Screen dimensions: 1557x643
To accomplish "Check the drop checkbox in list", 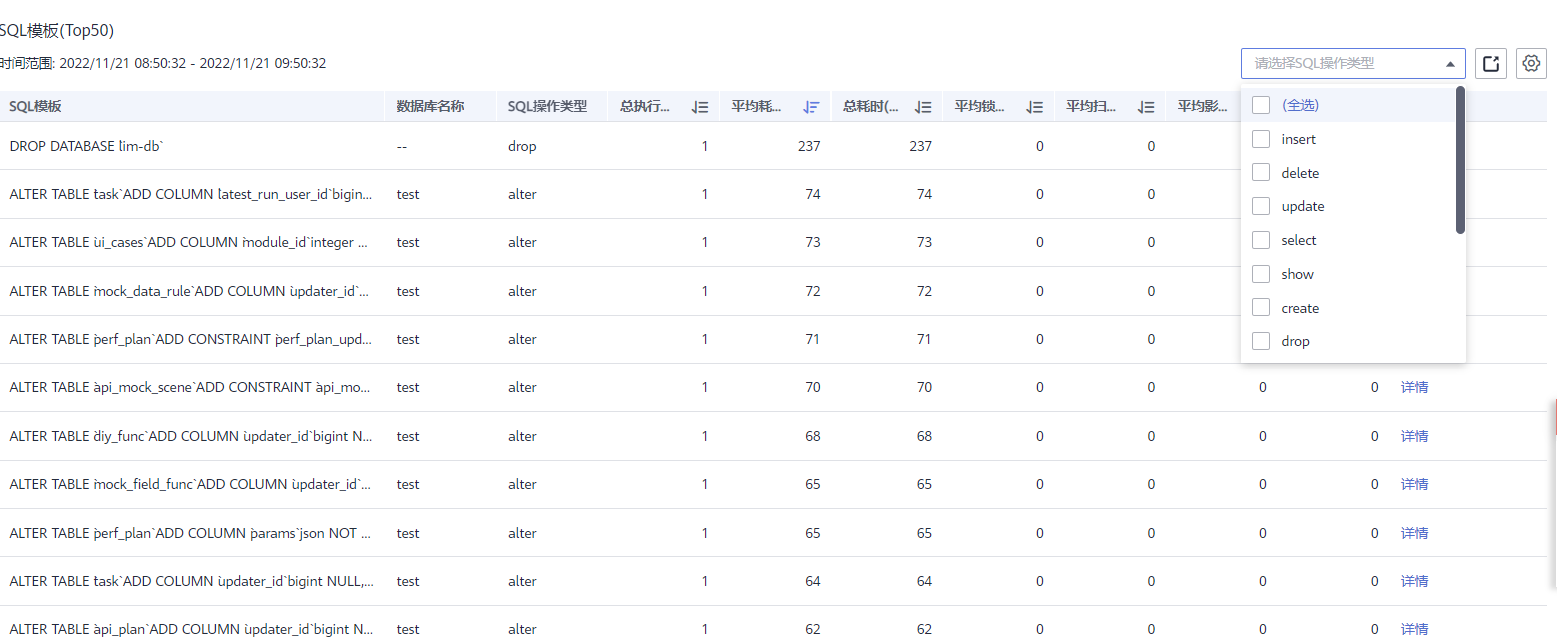I will coord(1261,341).
